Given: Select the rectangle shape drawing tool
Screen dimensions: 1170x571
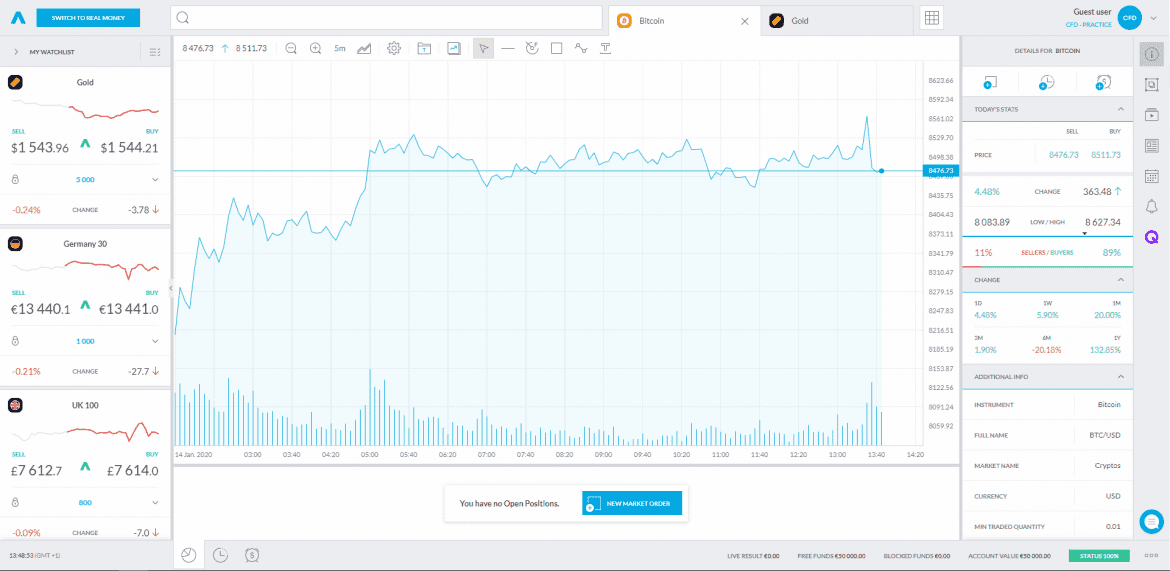Looking at the screenshot, I should [557, 48].
